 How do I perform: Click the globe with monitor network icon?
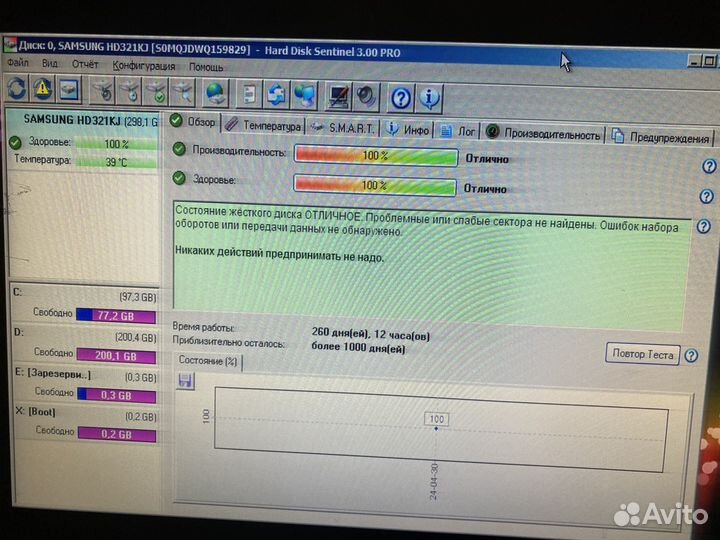pos(304,95)
